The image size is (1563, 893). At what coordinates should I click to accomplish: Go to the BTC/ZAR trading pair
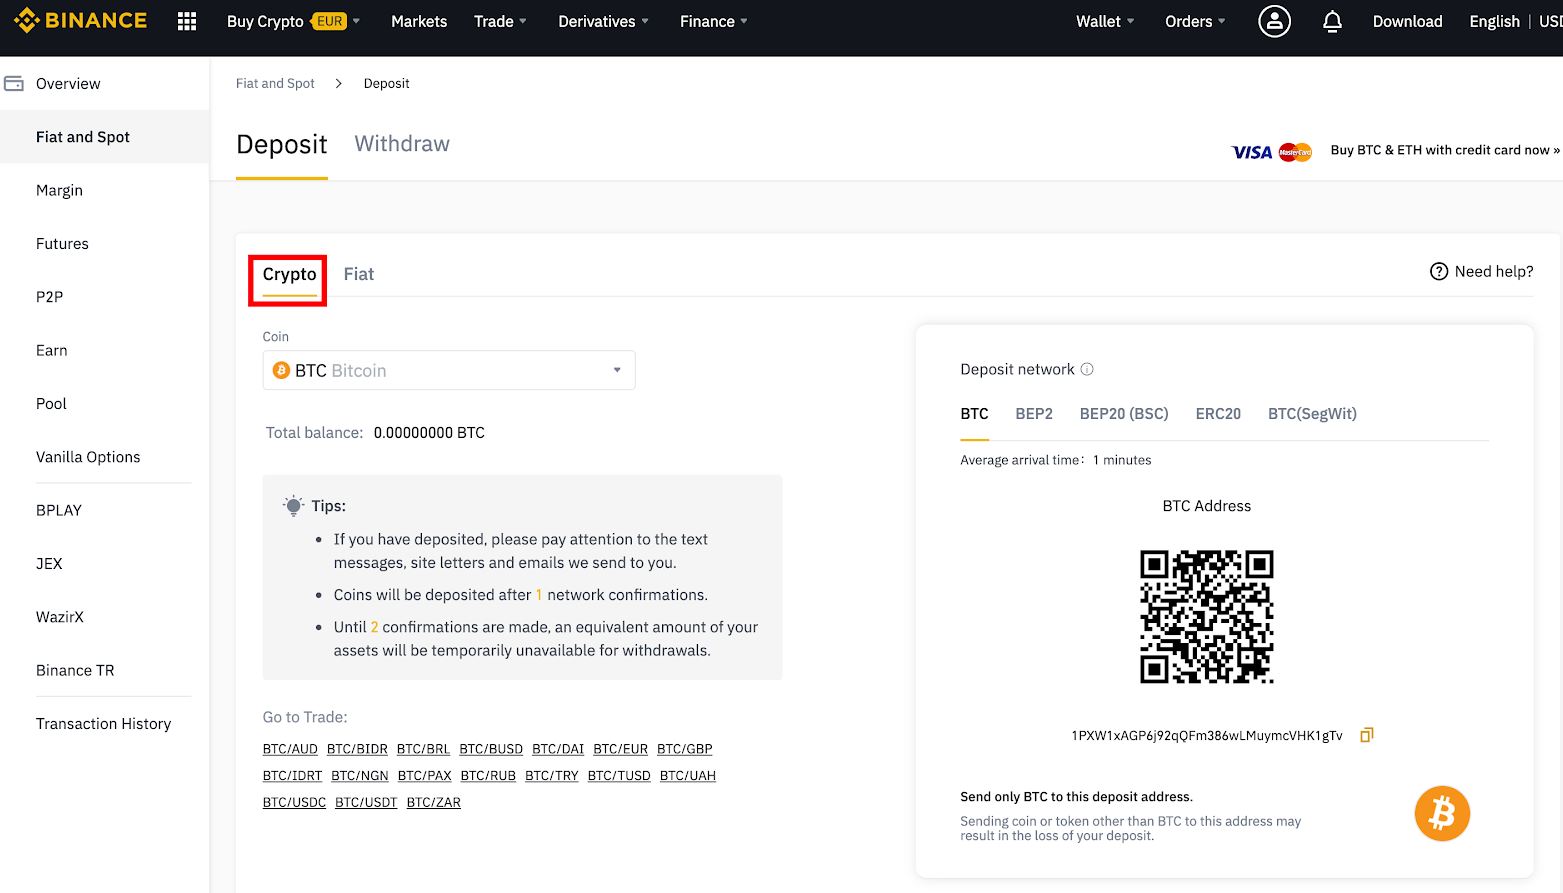coord(434,803)
